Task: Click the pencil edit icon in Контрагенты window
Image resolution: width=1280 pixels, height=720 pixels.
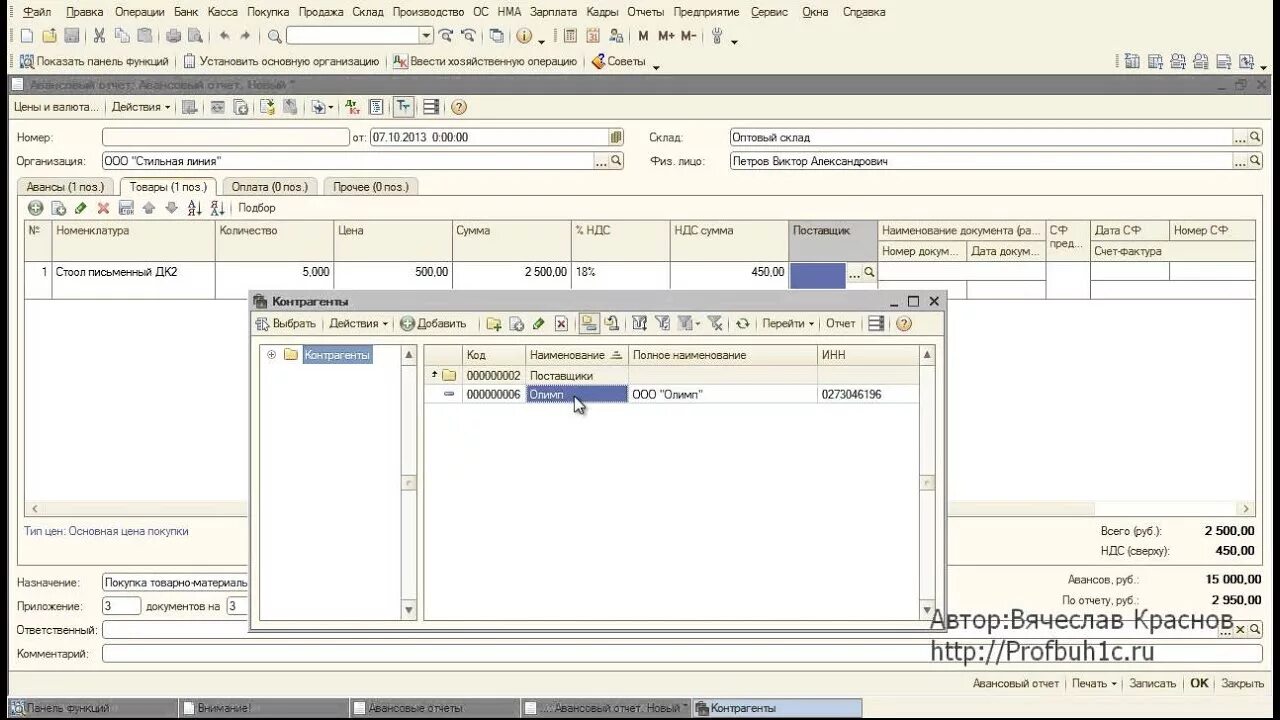Action: tap(538, 324)
